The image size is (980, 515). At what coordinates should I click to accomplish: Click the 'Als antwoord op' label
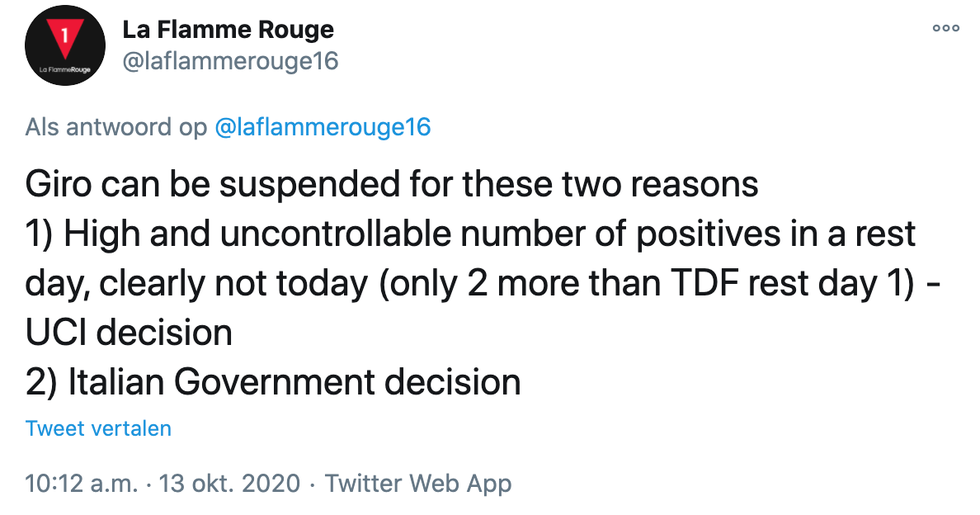(x=116, y=127)
